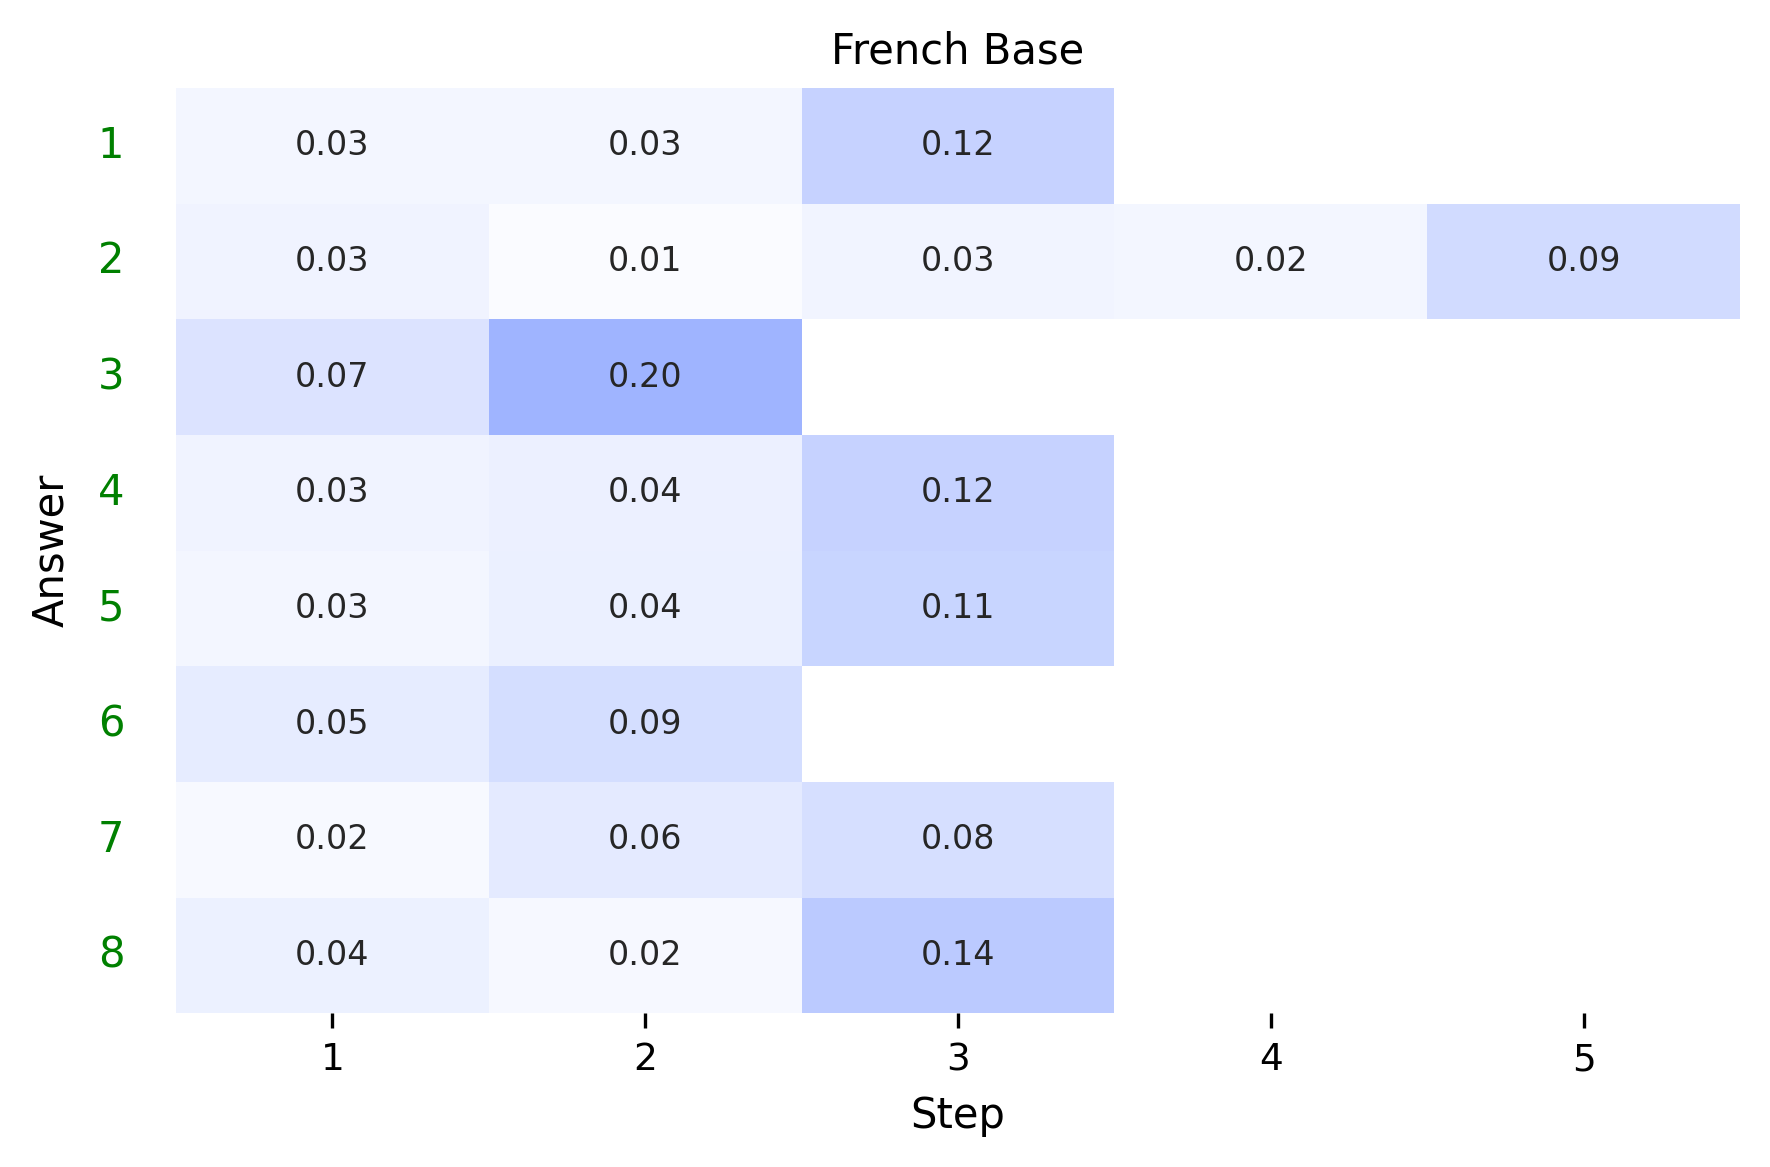Select the 0.05 cell in row 6
Viewport: 1770px width, 1167px height.
point(332,723)
